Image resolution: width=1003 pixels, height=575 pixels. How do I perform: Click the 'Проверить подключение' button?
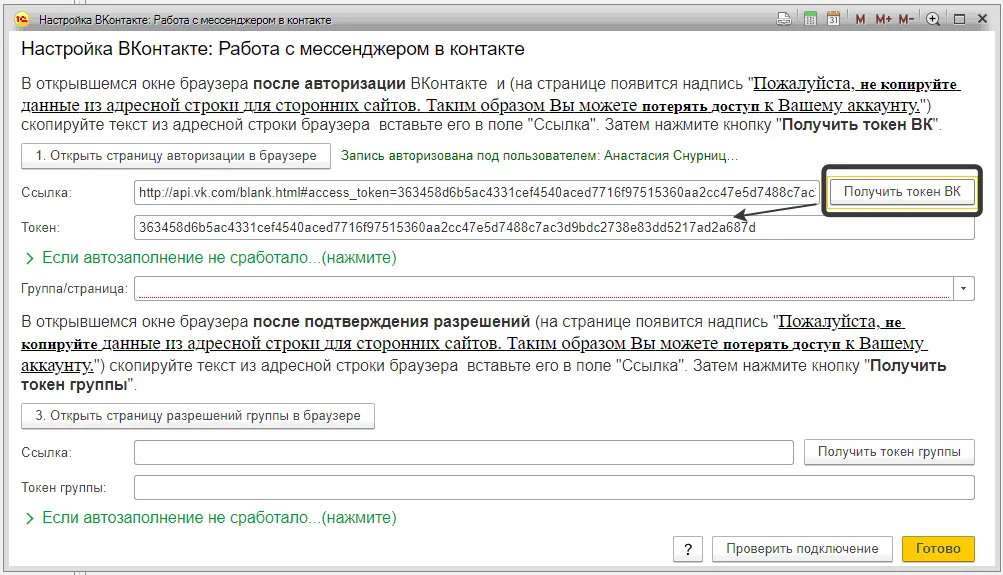tap(802, 549)
